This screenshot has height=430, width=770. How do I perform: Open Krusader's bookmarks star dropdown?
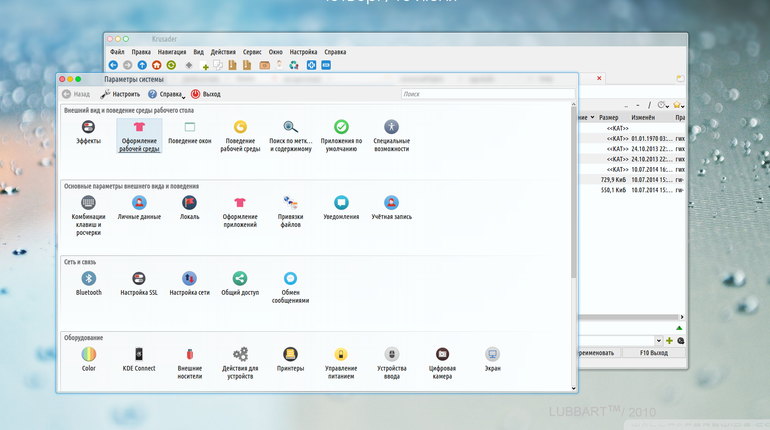[679, 105]
